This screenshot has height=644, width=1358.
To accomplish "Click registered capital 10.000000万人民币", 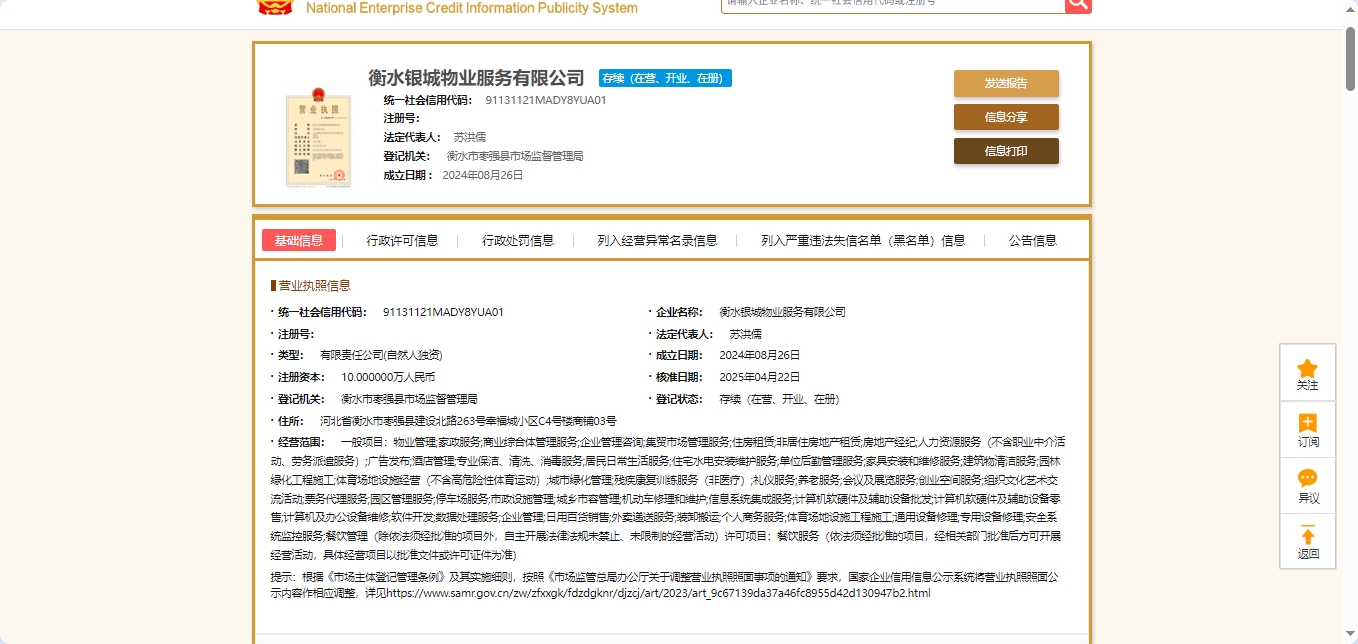I will point(388,377).
